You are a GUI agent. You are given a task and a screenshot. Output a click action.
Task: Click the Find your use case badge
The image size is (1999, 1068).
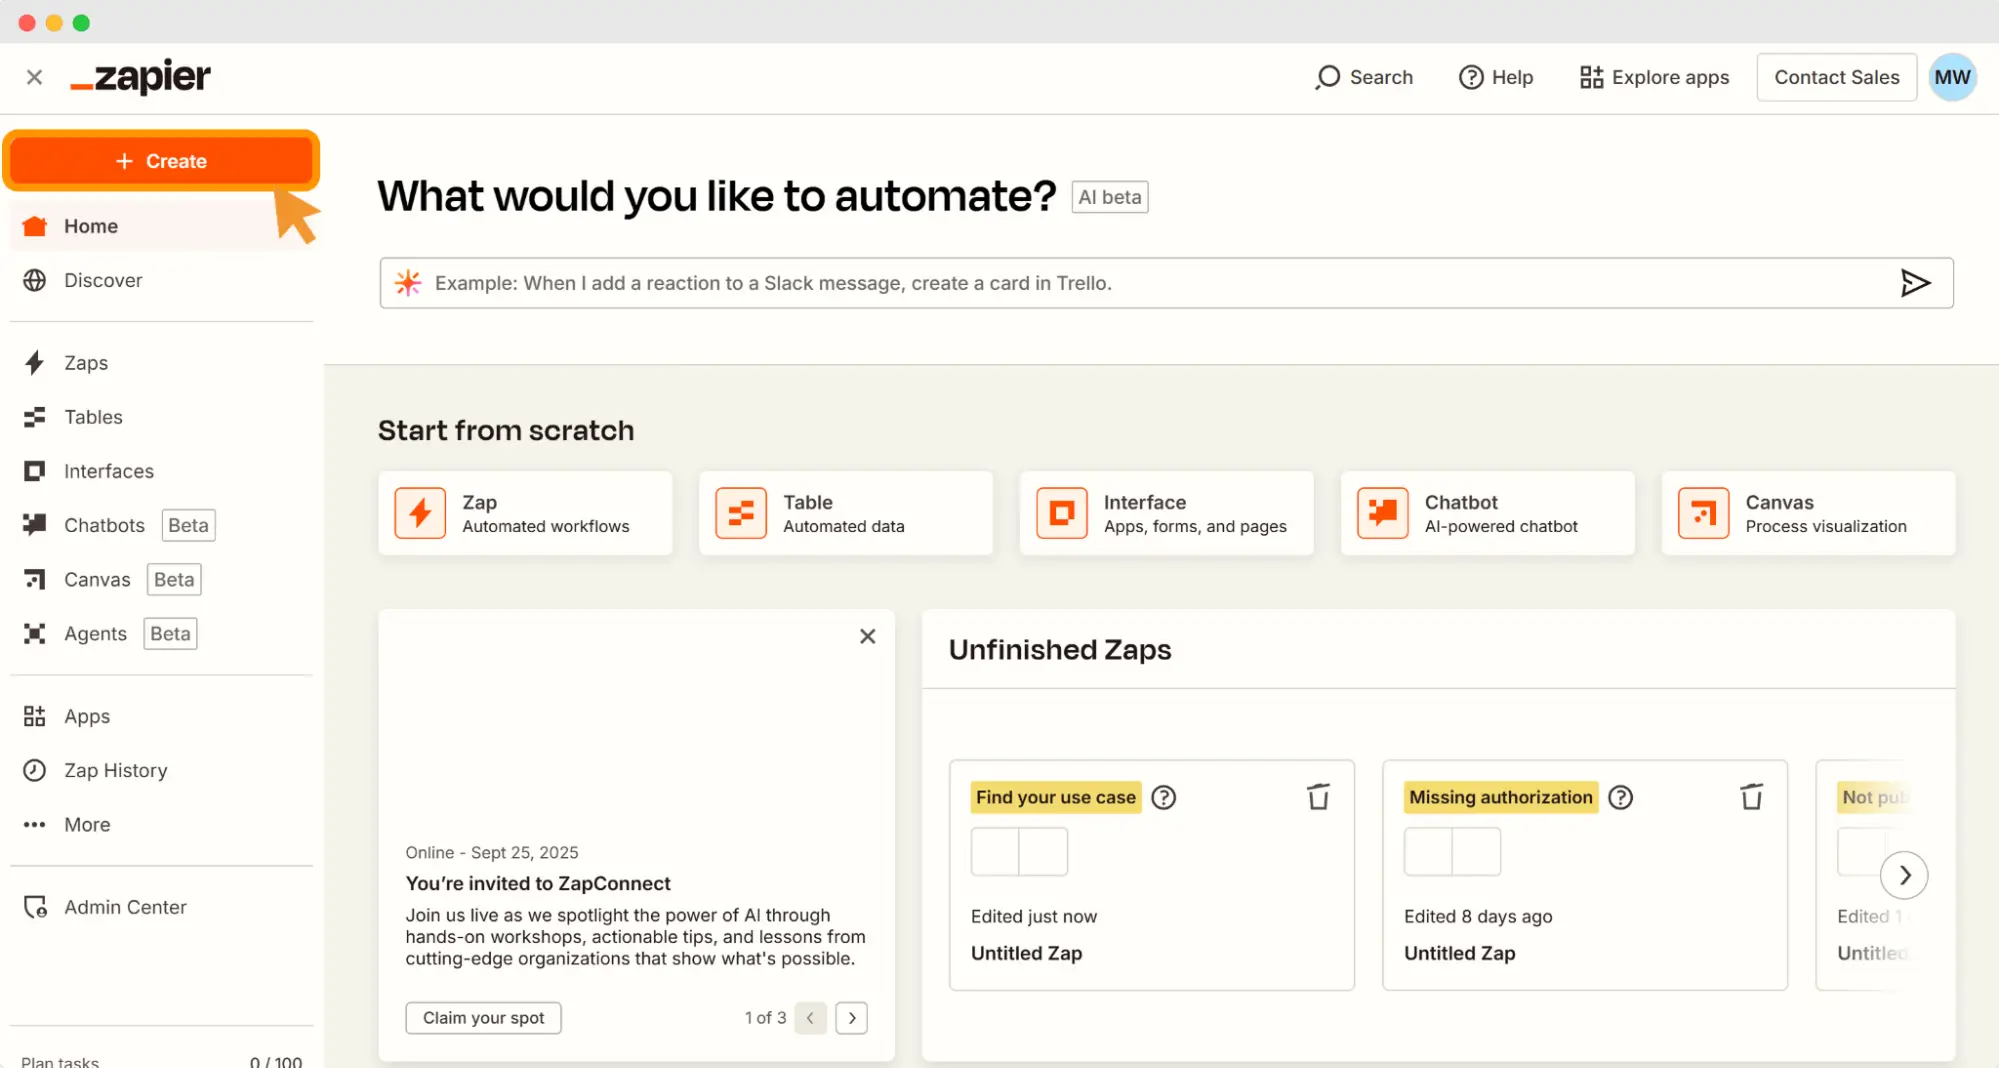(x=1056, y=797)
